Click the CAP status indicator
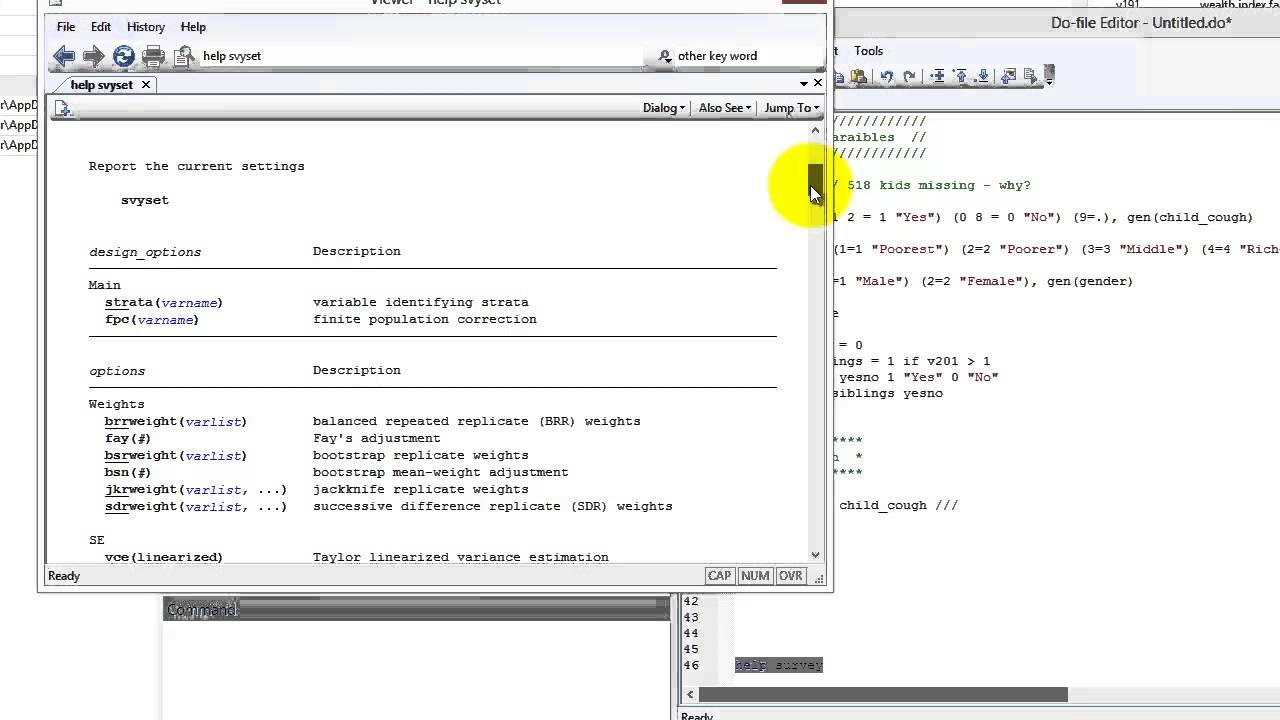Image resolution: width=1280 pixels, height=720 pixels. [x=720, y=576]
